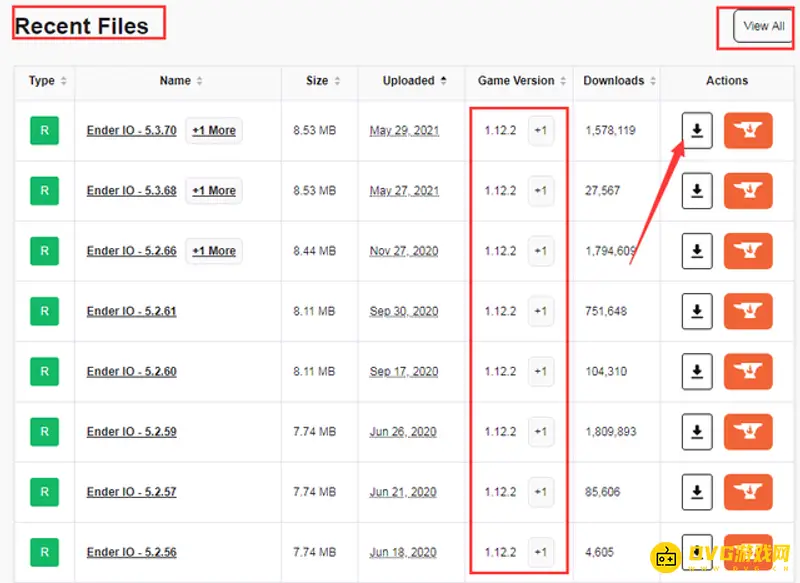Expand +1 More next to Ender IO 5.2.66
Screen dimensions: 800x583
click(214, 251)
